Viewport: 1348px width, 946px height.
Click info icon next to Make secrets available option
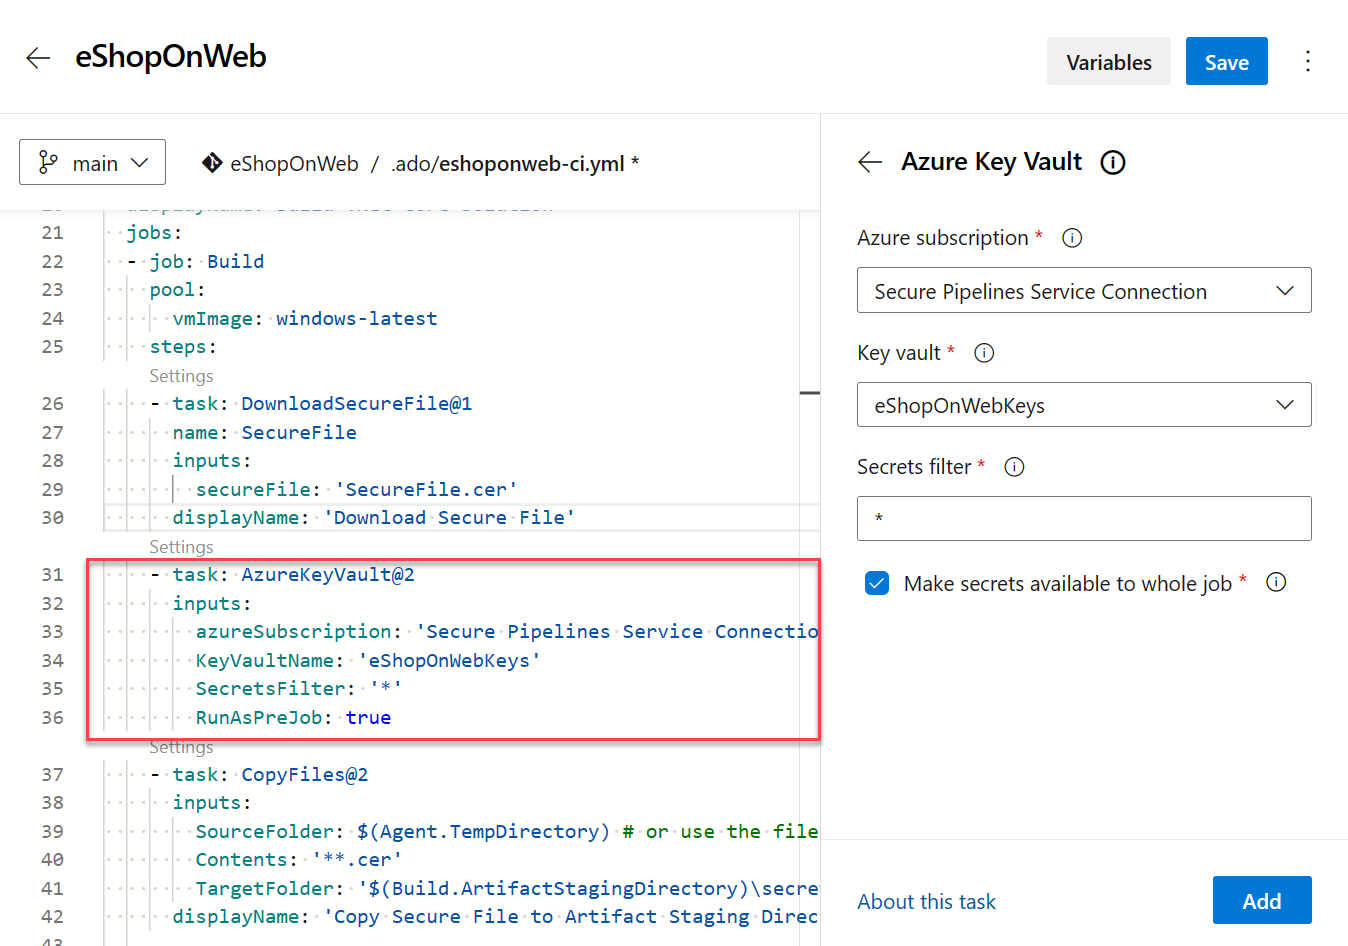point(1276,582)
